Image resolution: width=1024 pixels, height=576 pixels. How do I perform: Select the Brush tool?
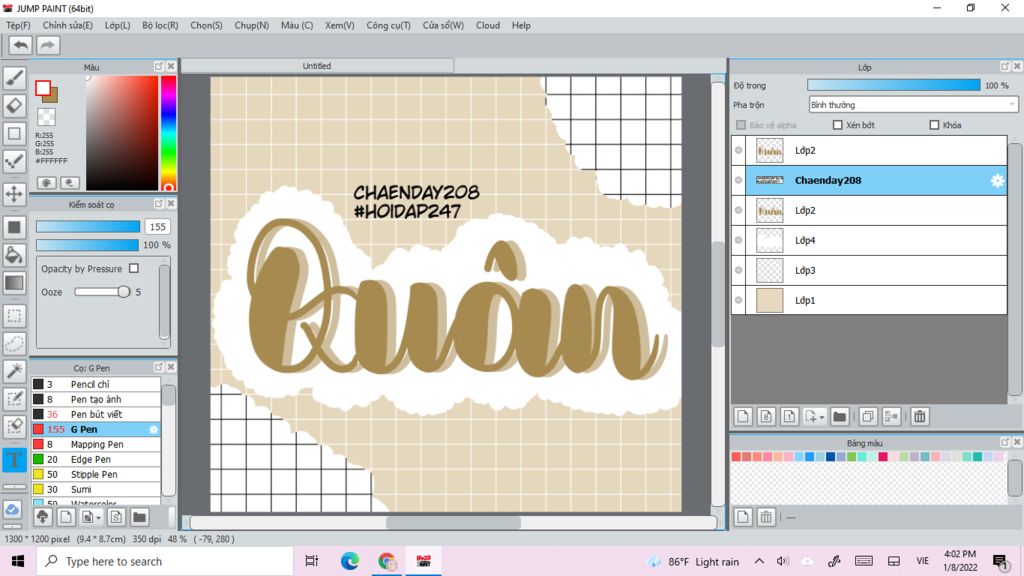[14, 78]
